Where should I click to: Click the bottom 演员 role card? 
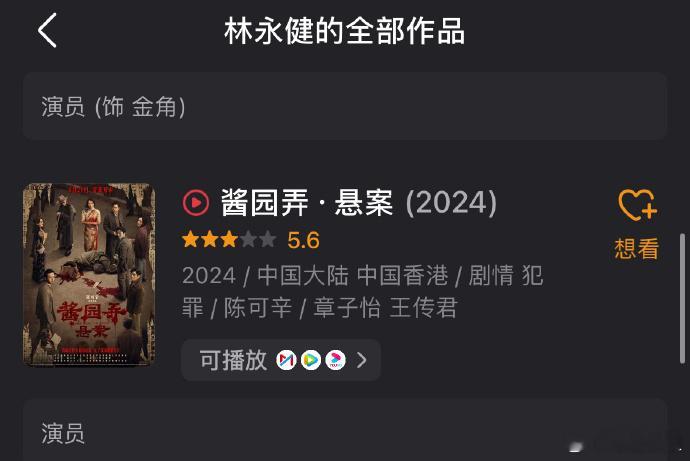(x=345, y=430)
